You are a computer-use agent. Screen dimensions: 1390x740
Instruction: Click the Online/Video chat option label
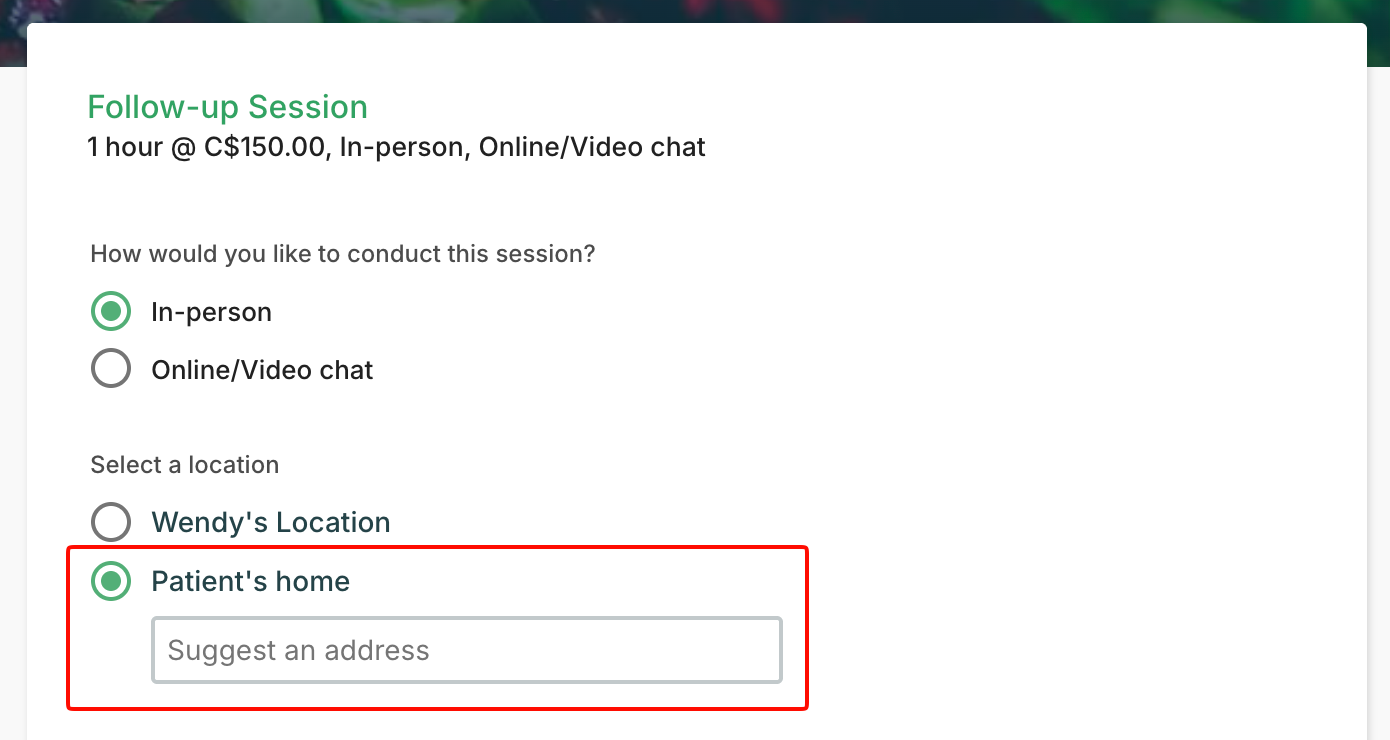pyautogui.click(x=262, y=370)
